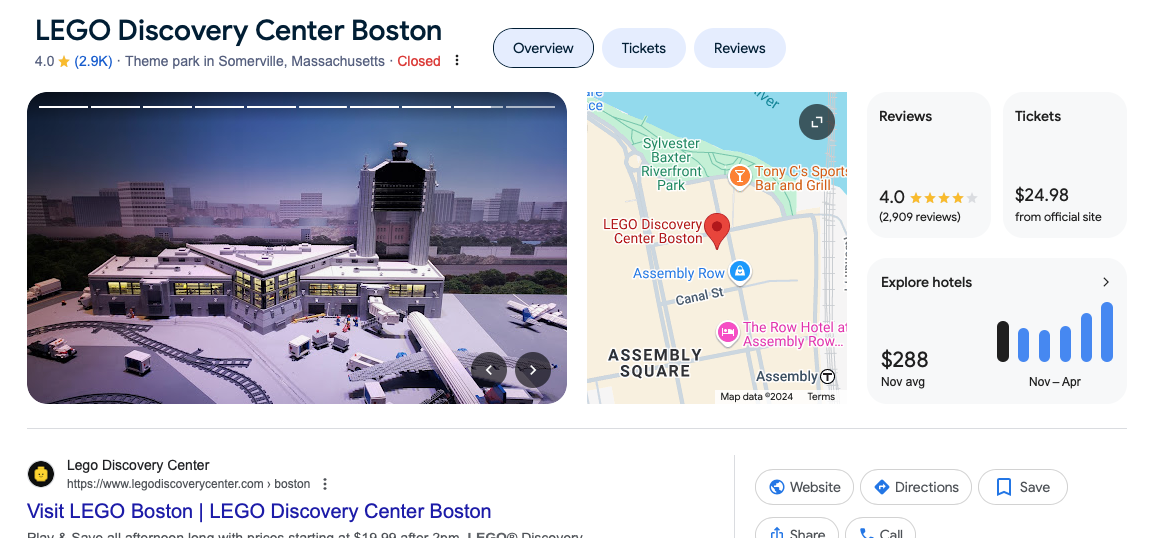Advance to the next photo
The image size is (1157, 538).
tap(533, 370)
